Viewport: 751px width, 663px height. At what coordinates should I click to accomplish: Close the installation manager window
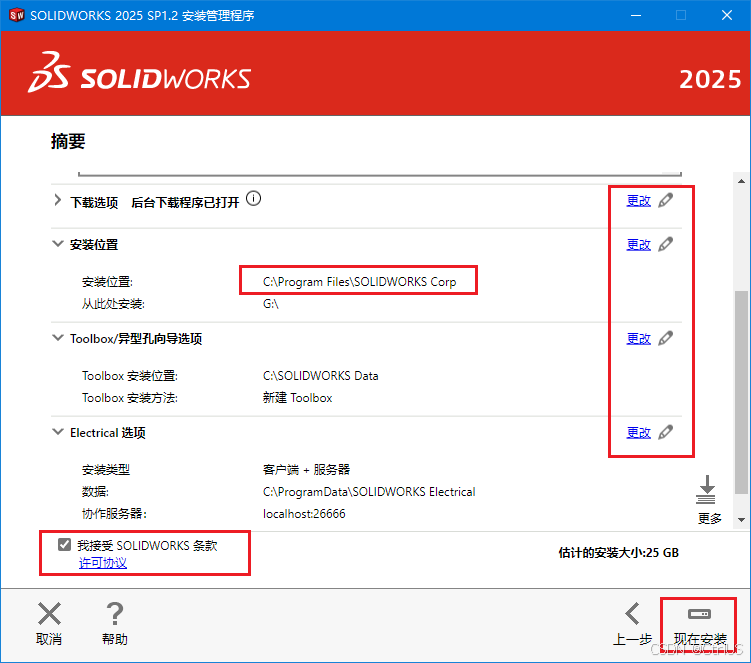pos(727,15)
